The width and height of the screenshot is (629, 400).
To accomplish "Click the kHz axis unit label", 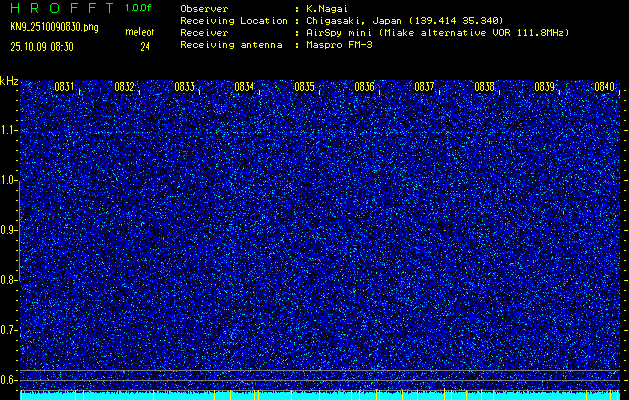I will point(9,81).
